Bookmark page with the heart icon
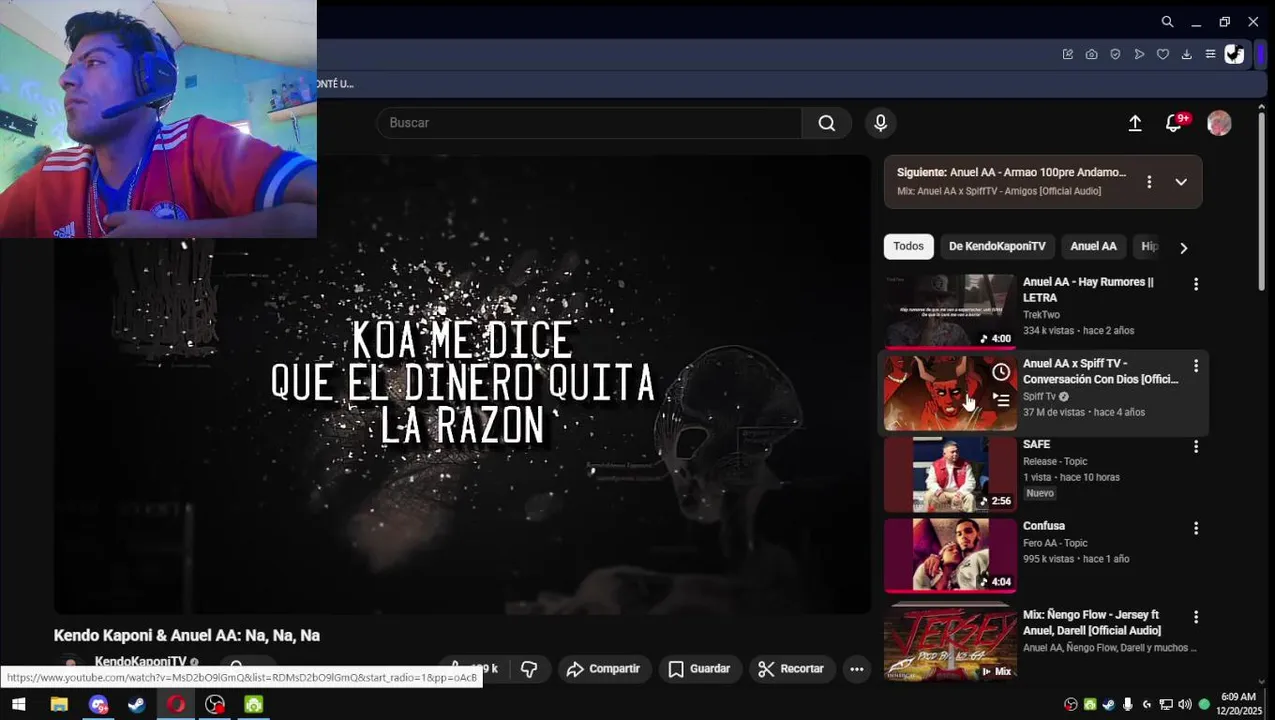Image resolution: width=1275 pixels, height=720 pixels. 1163,54
